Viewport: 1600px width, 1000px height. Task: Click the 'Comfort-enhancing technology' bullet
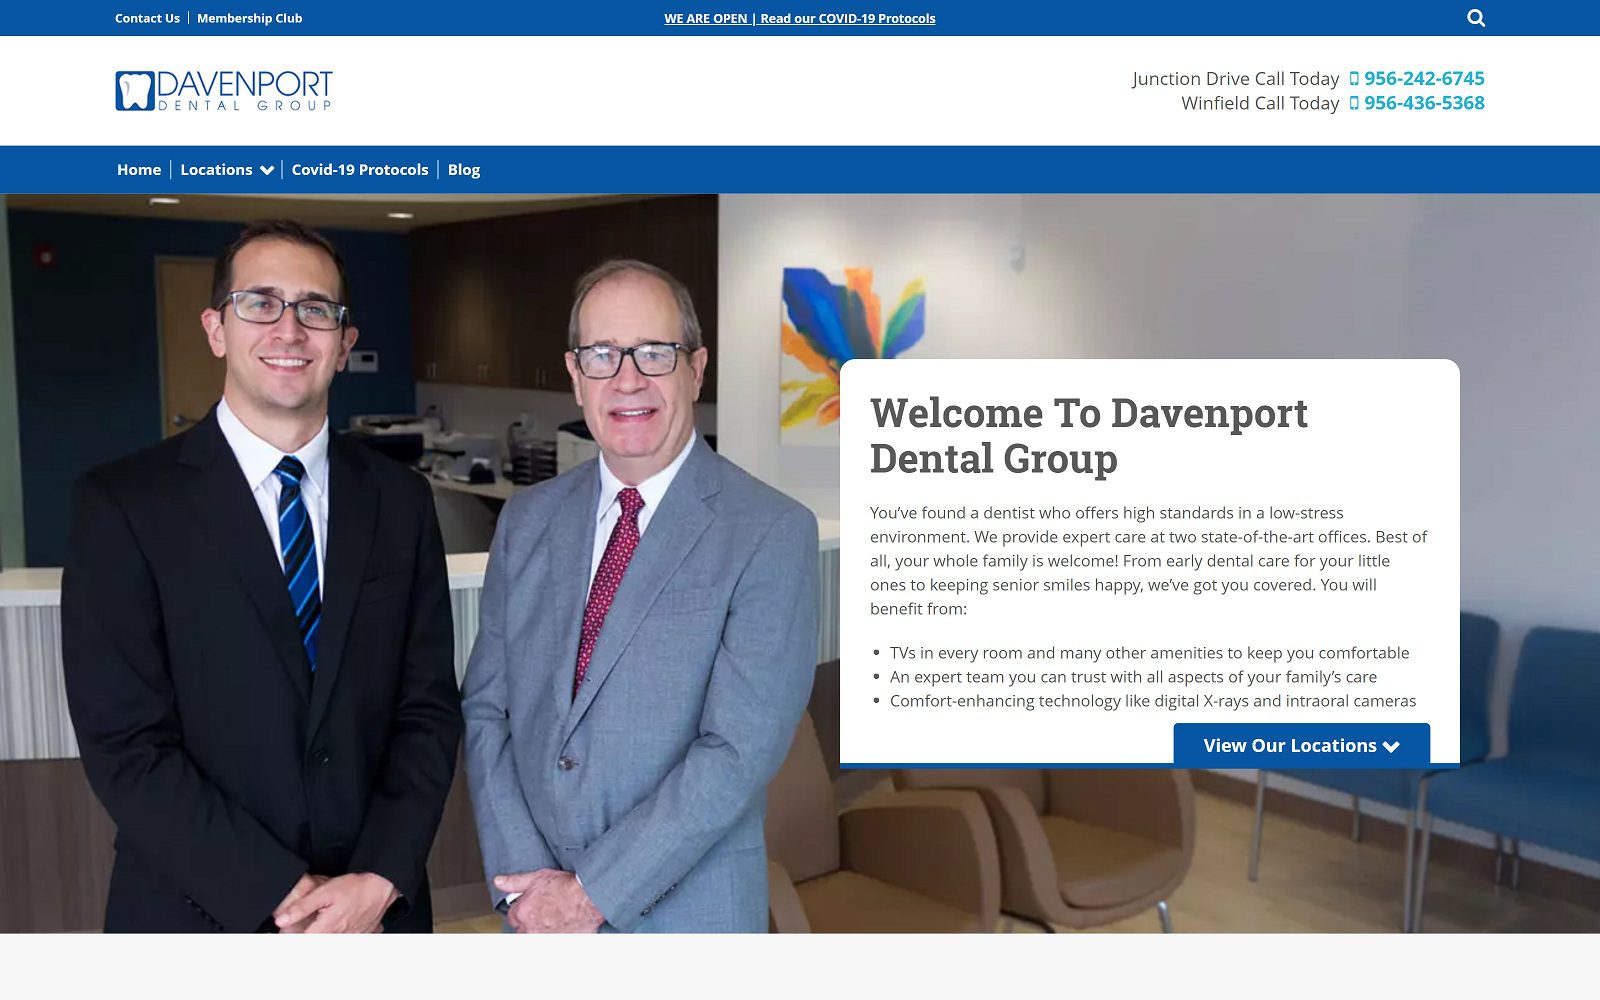[1153, 701]
